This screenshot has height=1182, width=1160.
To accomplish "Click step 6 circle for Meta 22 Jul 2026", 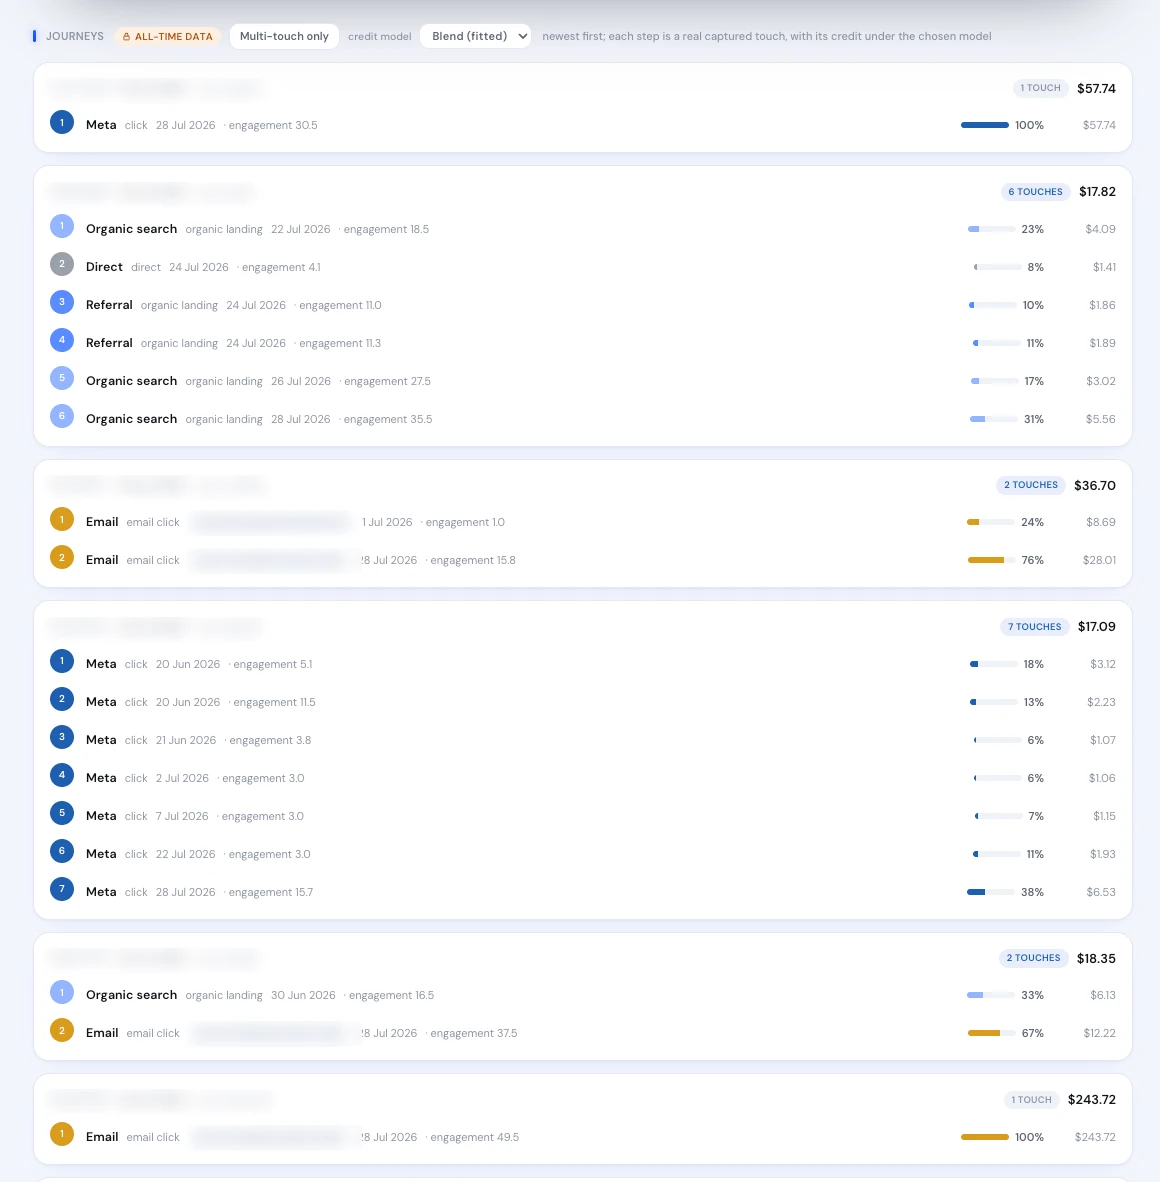I will 62,851.
